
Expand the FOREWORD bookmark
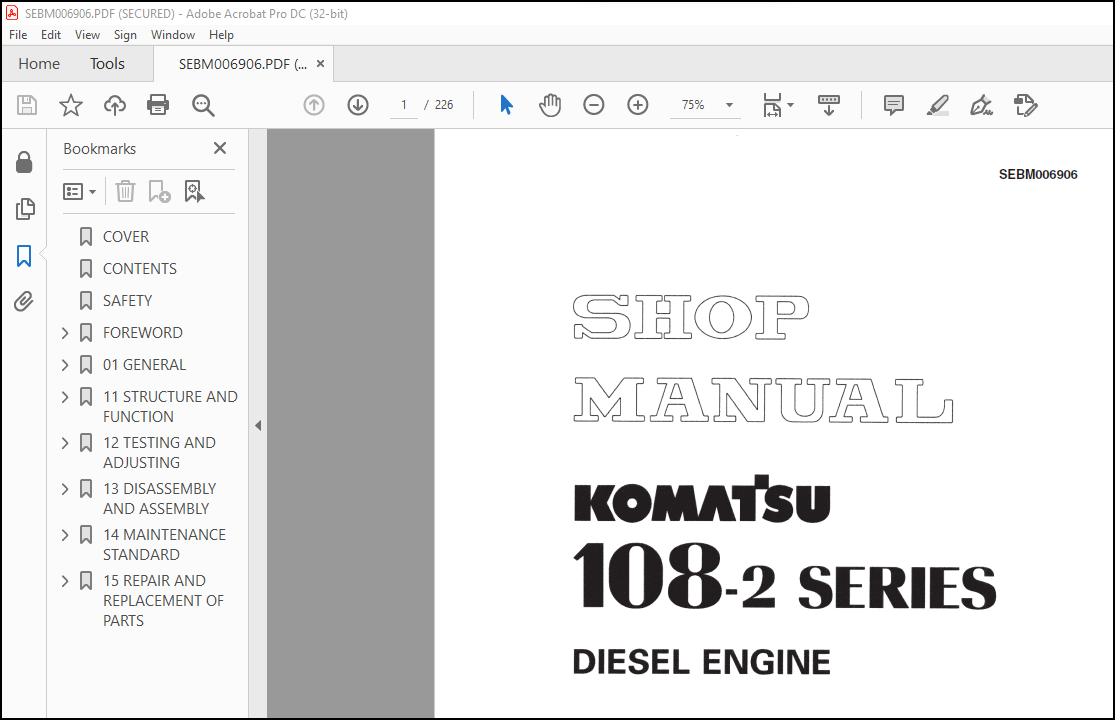click(65, 333)
